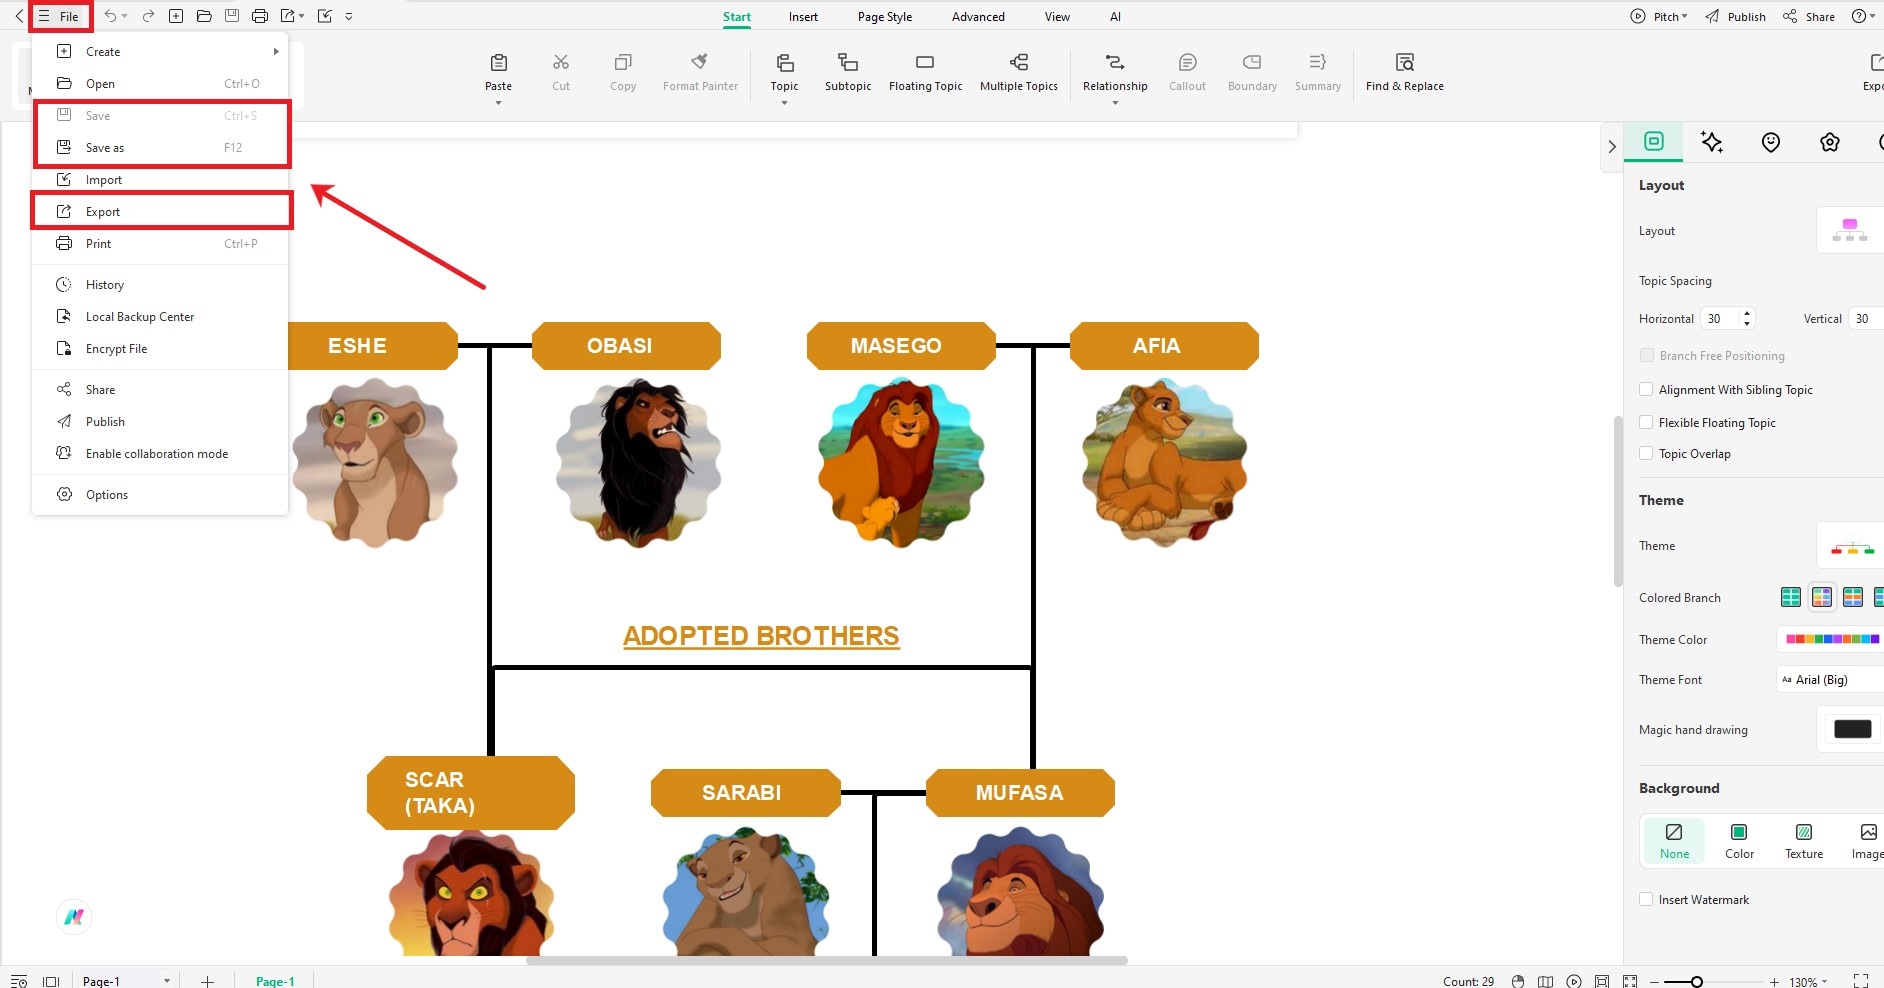Open the AI sparkle panel tab
Screen dimensions: 1884x988
(x=1712, y=142)
